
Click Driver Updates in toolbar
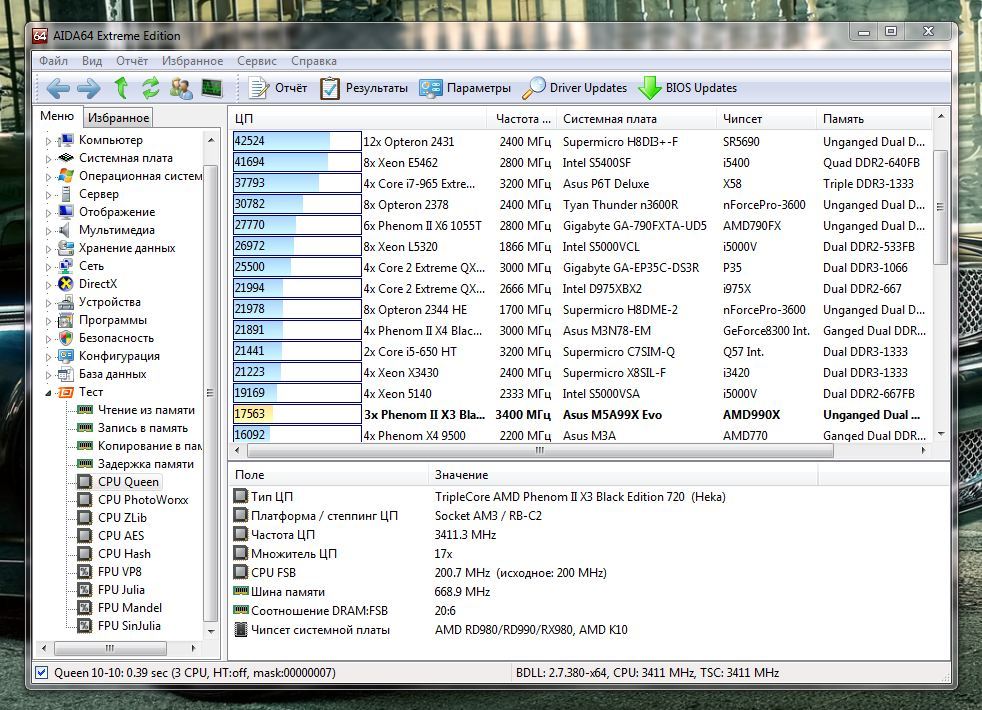(x=575, y=88)
